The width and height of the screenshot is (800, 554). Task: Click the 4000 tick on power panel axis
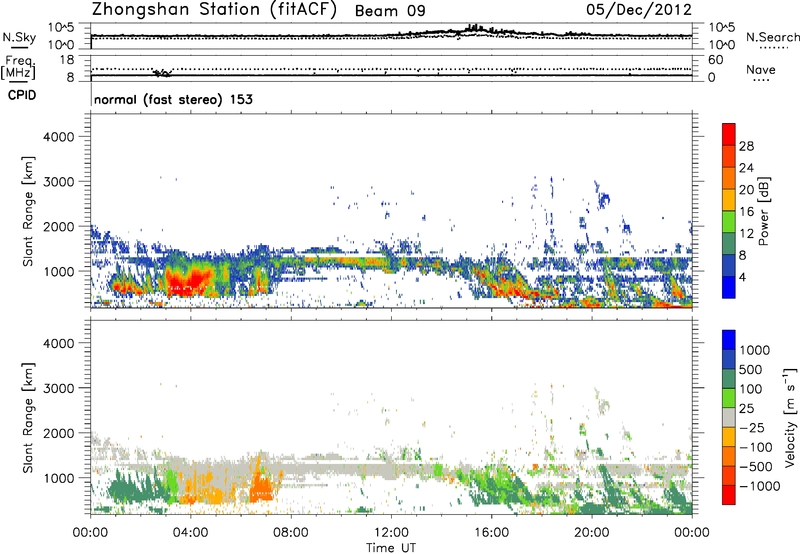(58, 137)
